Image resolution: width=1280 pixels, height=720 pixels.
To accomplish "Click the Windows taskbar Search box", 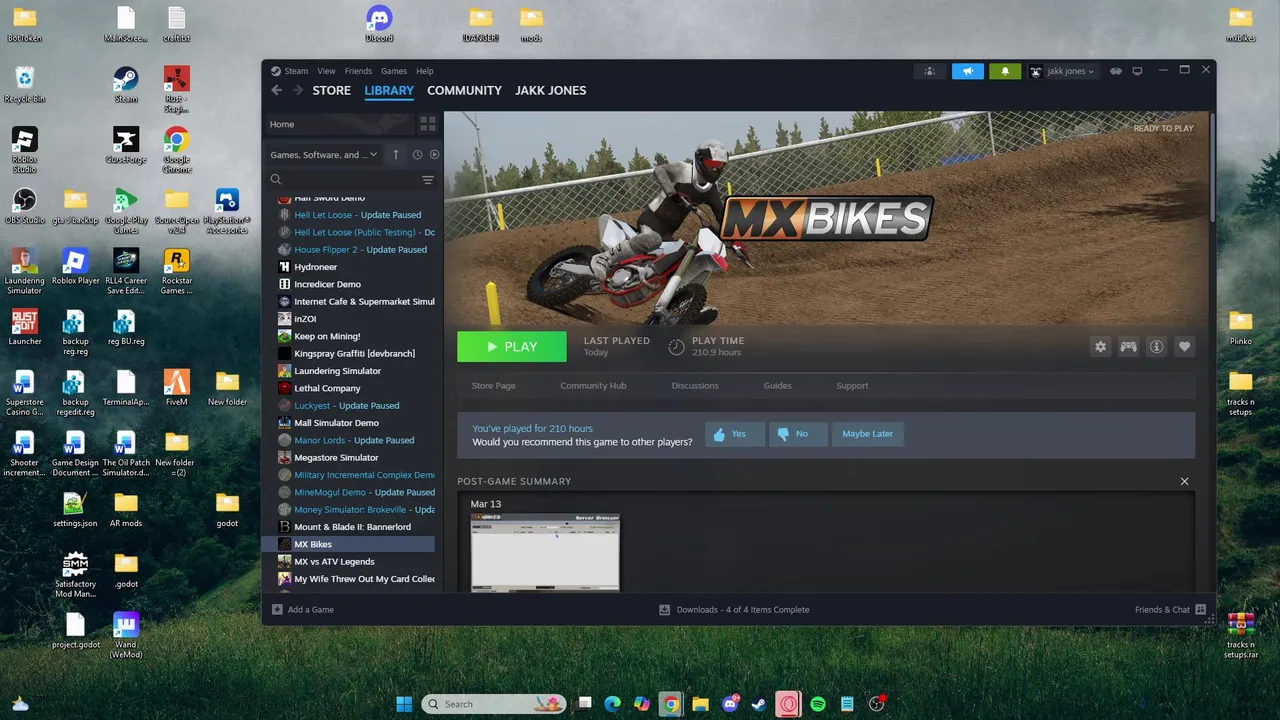I will 494,704.
